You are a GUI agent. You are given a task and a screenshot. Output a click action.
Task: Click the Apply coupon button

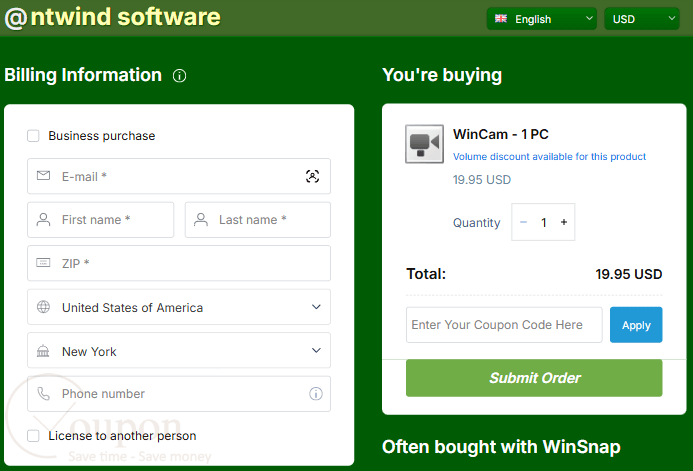coord(636,325)
